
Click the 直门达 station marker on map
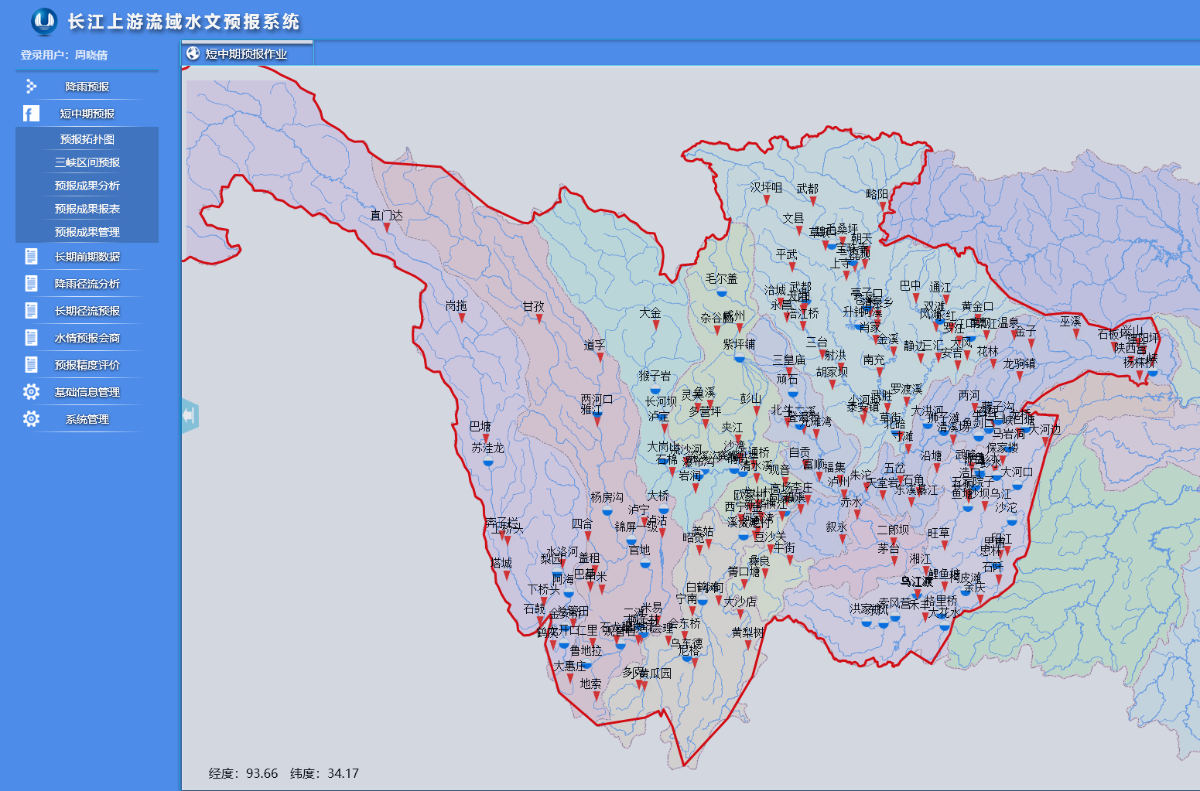pyautogui.click(x=386, y=228)
